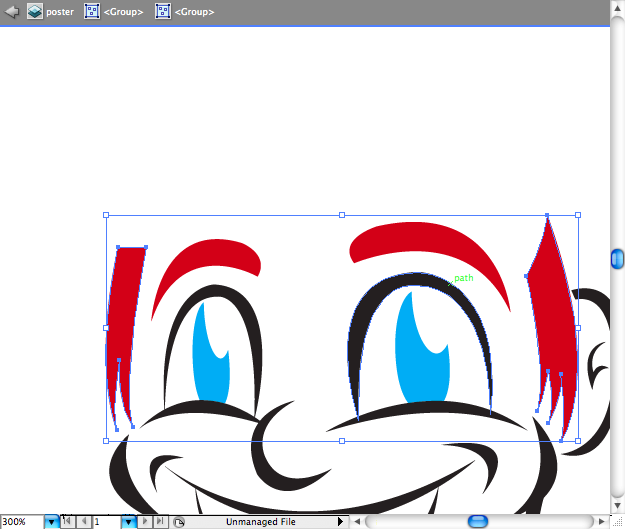Click the top-left bounding box handle

[106, 215]
